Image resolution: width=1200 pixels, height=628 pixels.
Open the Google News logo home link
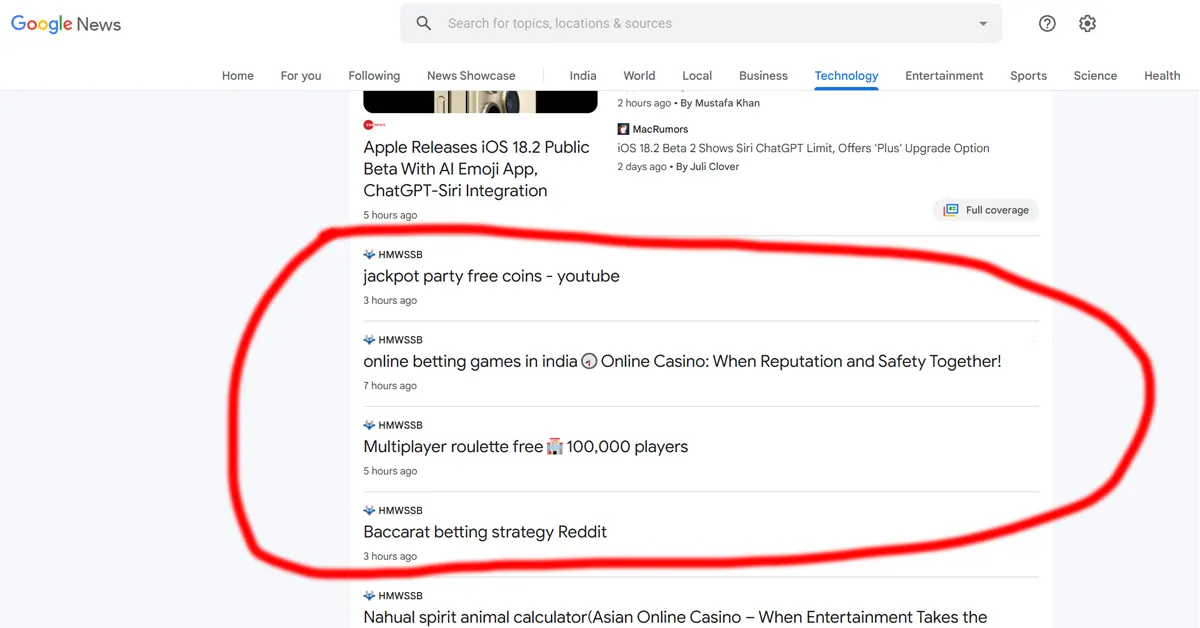(x=66, y=24)
